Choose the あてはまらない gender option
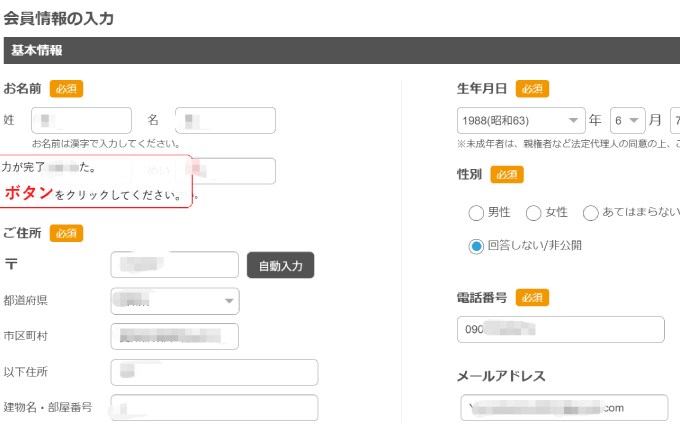 point(590,212)
